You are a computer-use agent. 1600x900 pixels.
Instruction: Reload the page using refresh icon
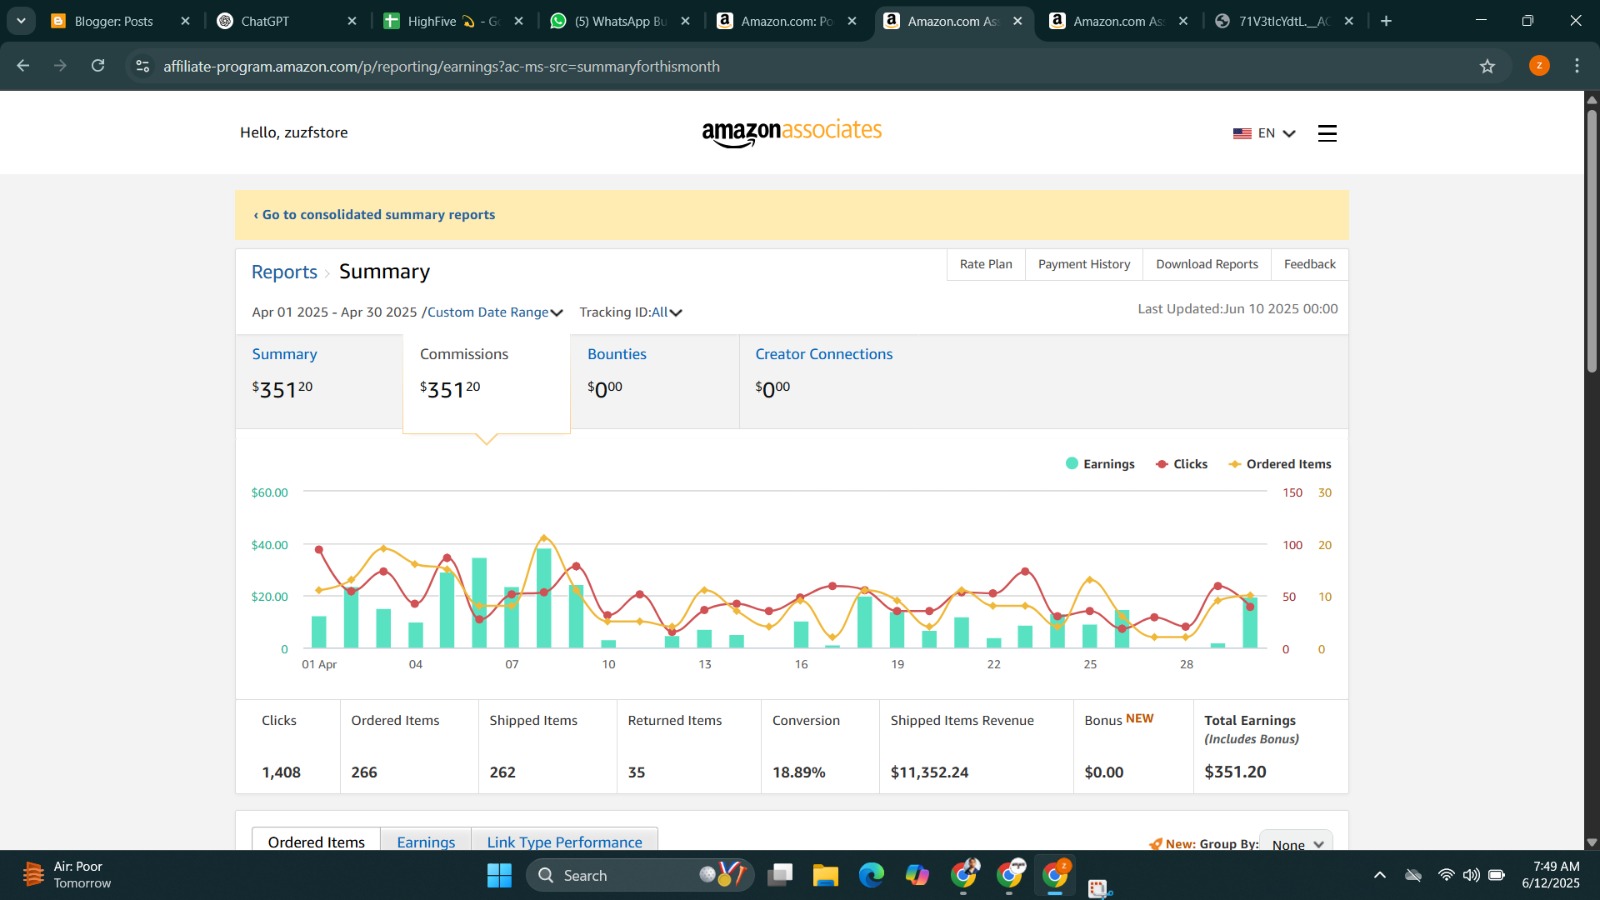tap(98, 66)
